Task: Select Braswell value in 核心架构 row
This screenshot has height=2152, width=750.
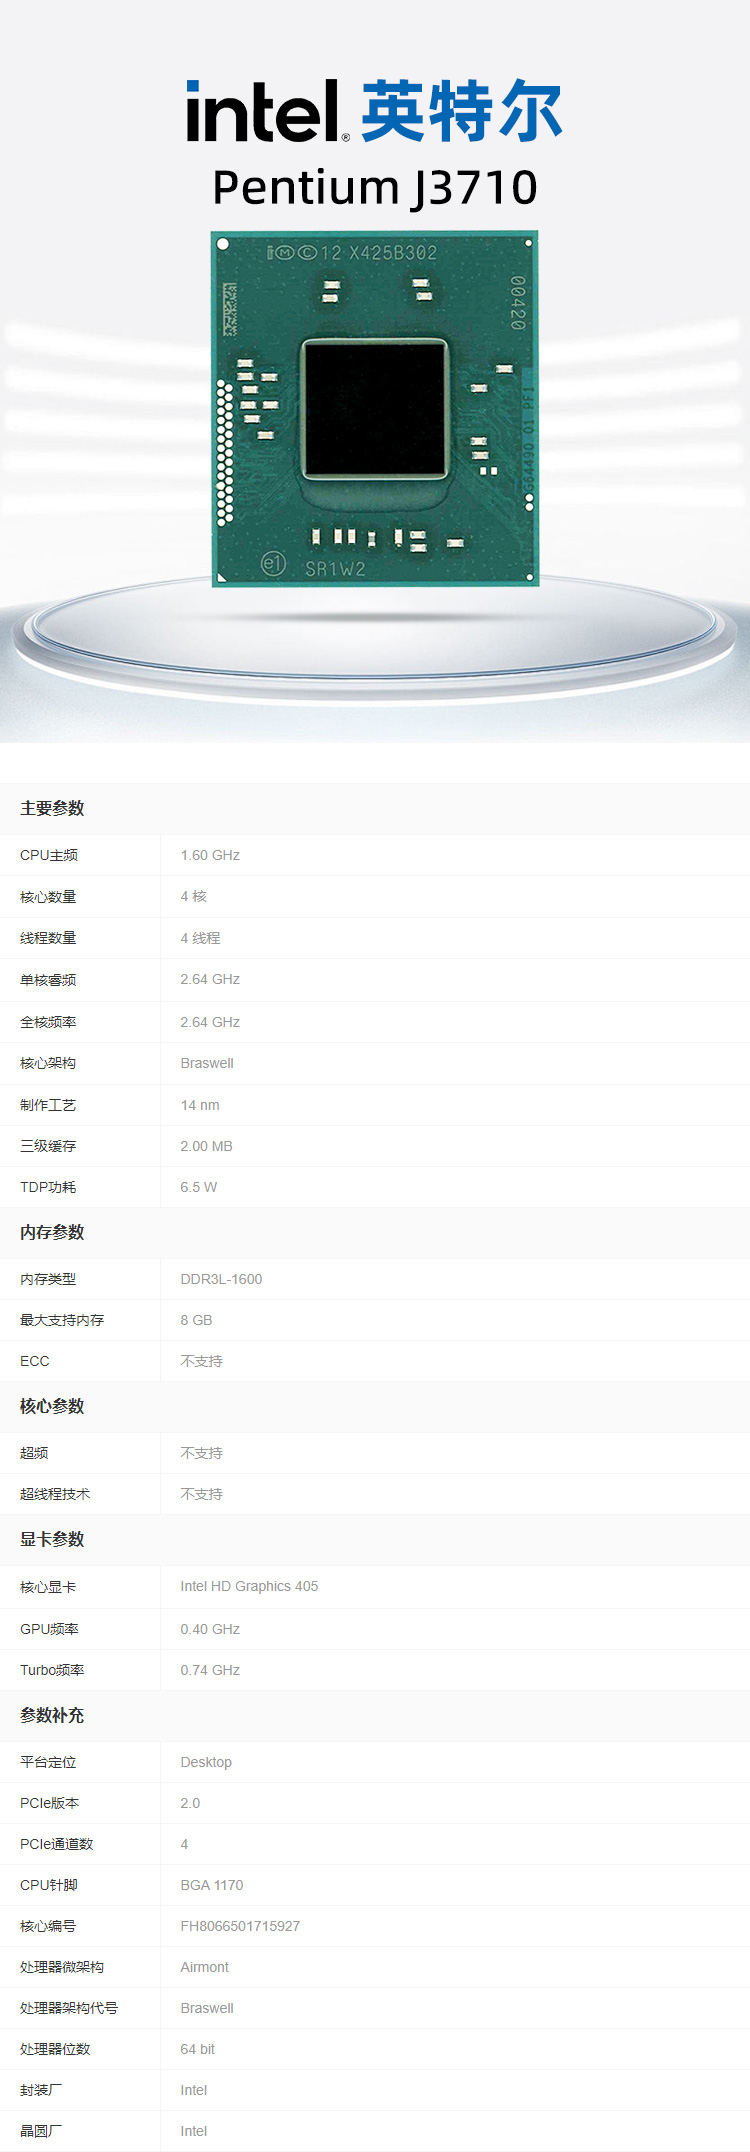Action: [x=207, y=1063]
